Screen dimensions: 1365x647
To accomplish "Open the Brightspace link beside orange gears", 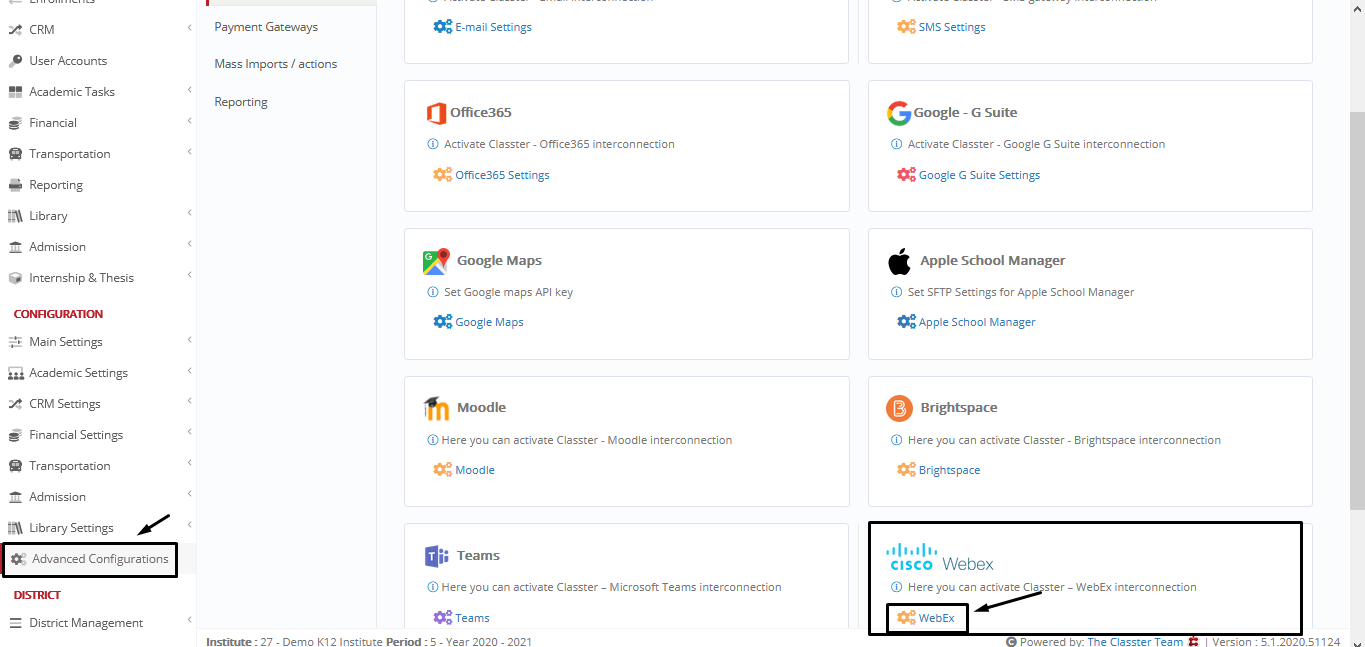I will pos(949,470).
